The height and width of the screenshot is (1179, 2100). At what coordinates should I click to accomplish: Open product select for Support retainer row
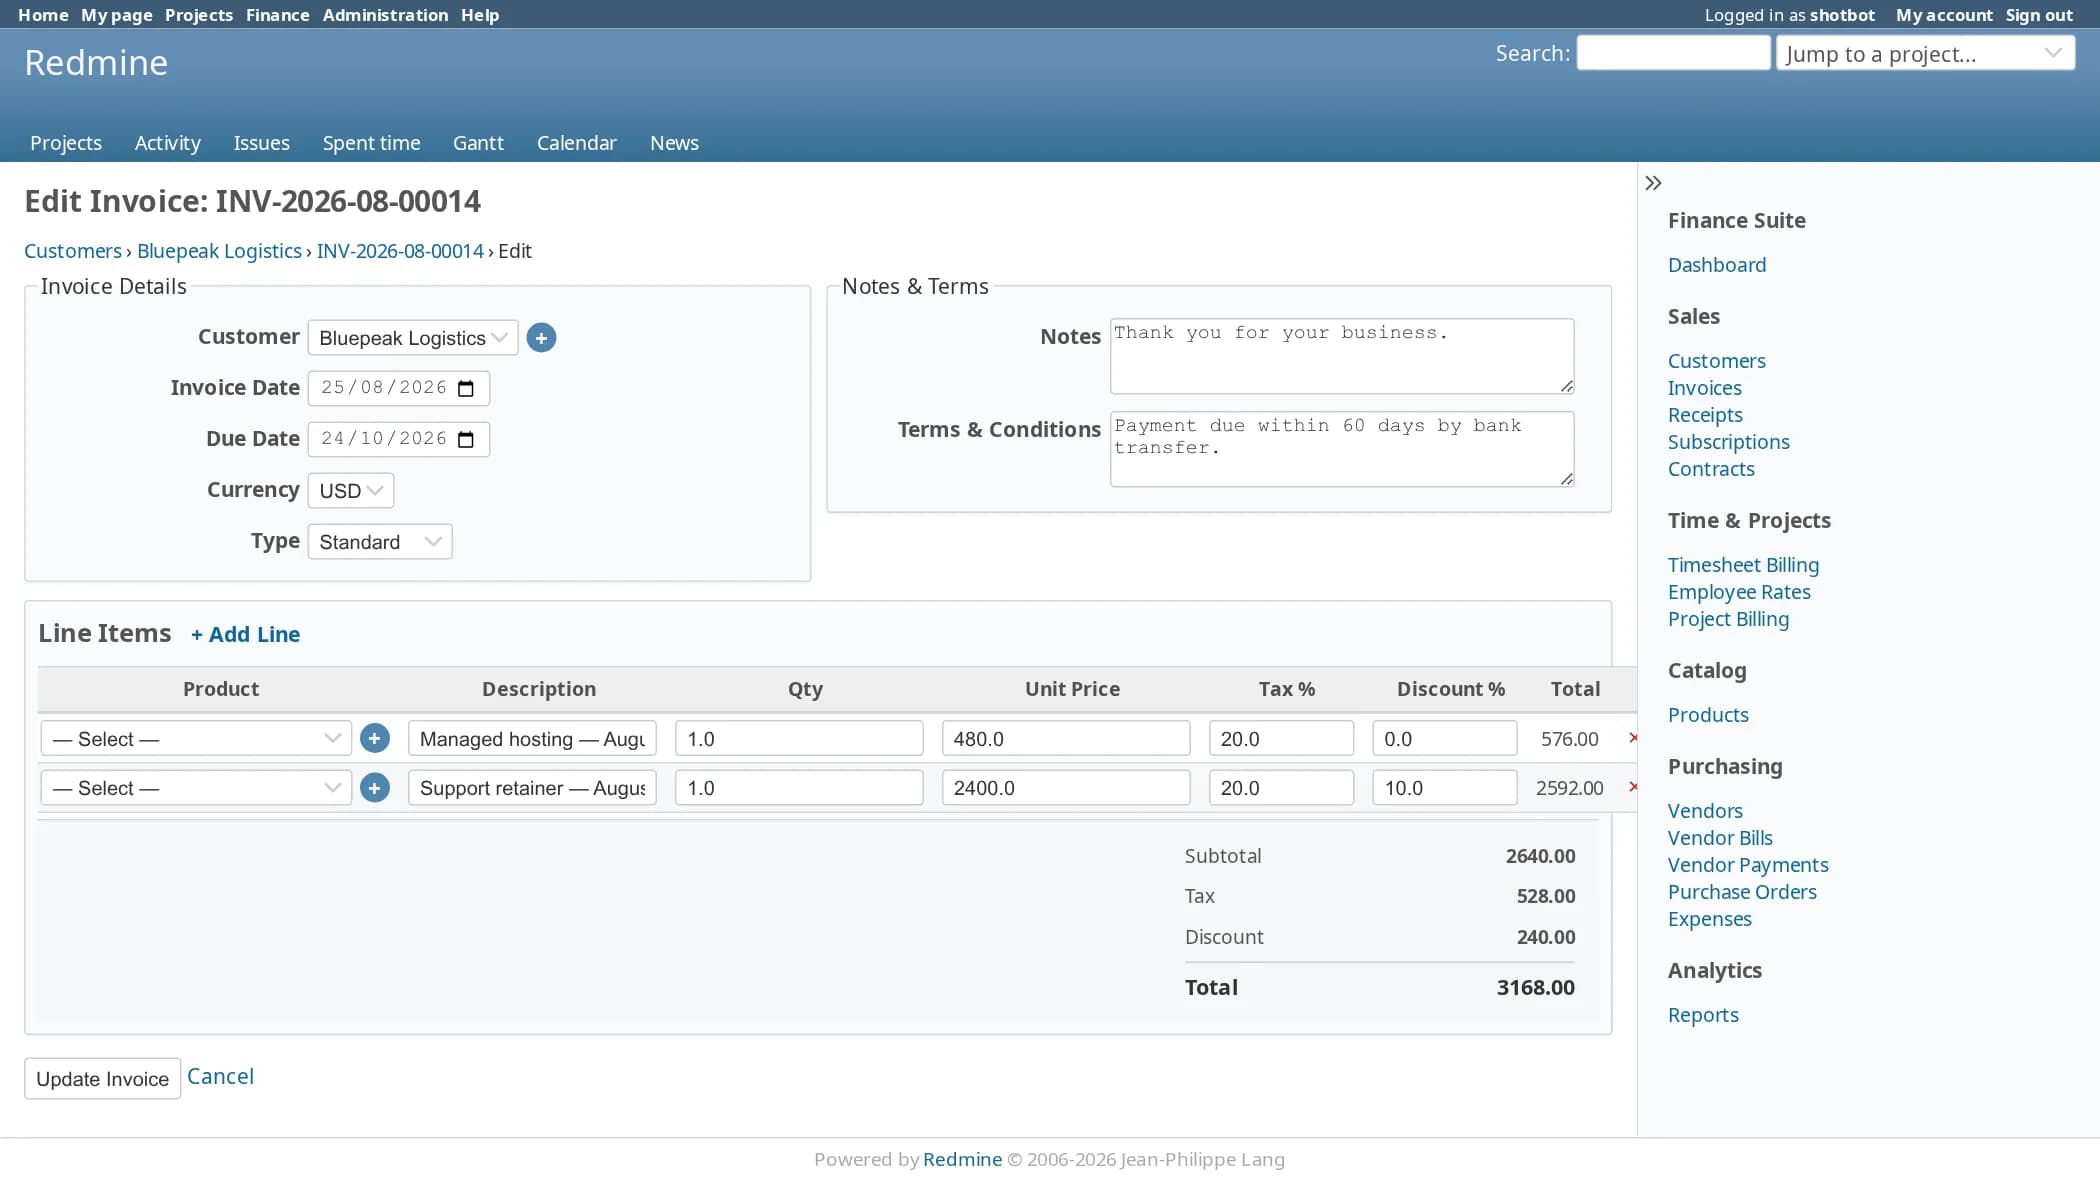[x=196, y=788]
